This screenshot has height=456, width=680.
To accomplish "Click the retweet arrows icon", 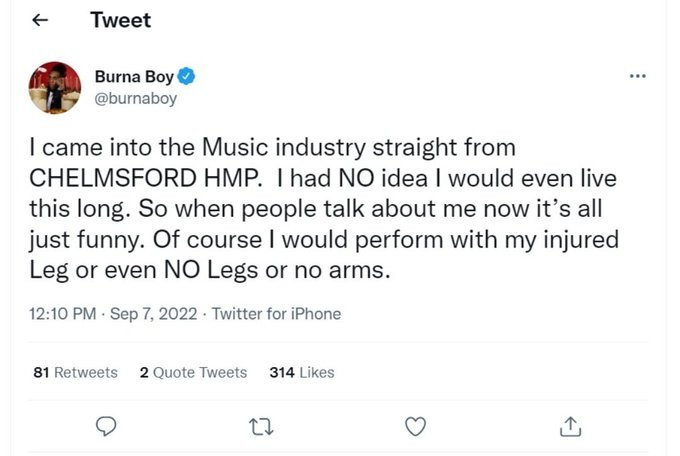I will pos(261,427).
